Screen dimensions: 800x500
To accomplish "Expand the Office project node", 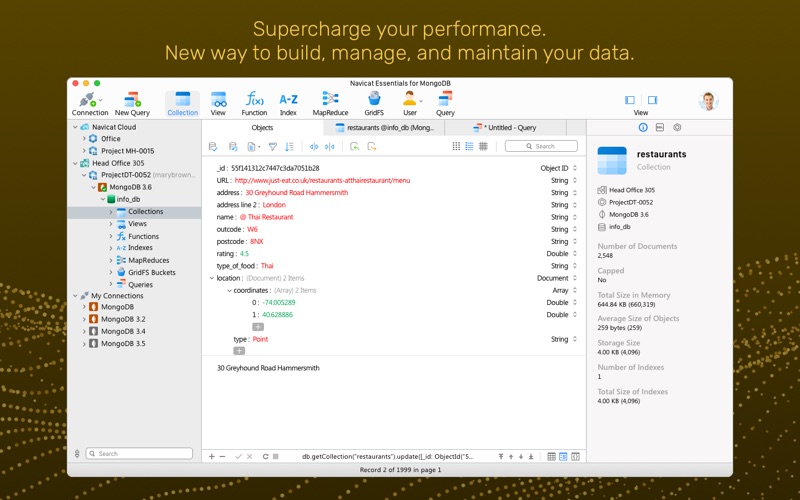I will click(x=84, y=138).
